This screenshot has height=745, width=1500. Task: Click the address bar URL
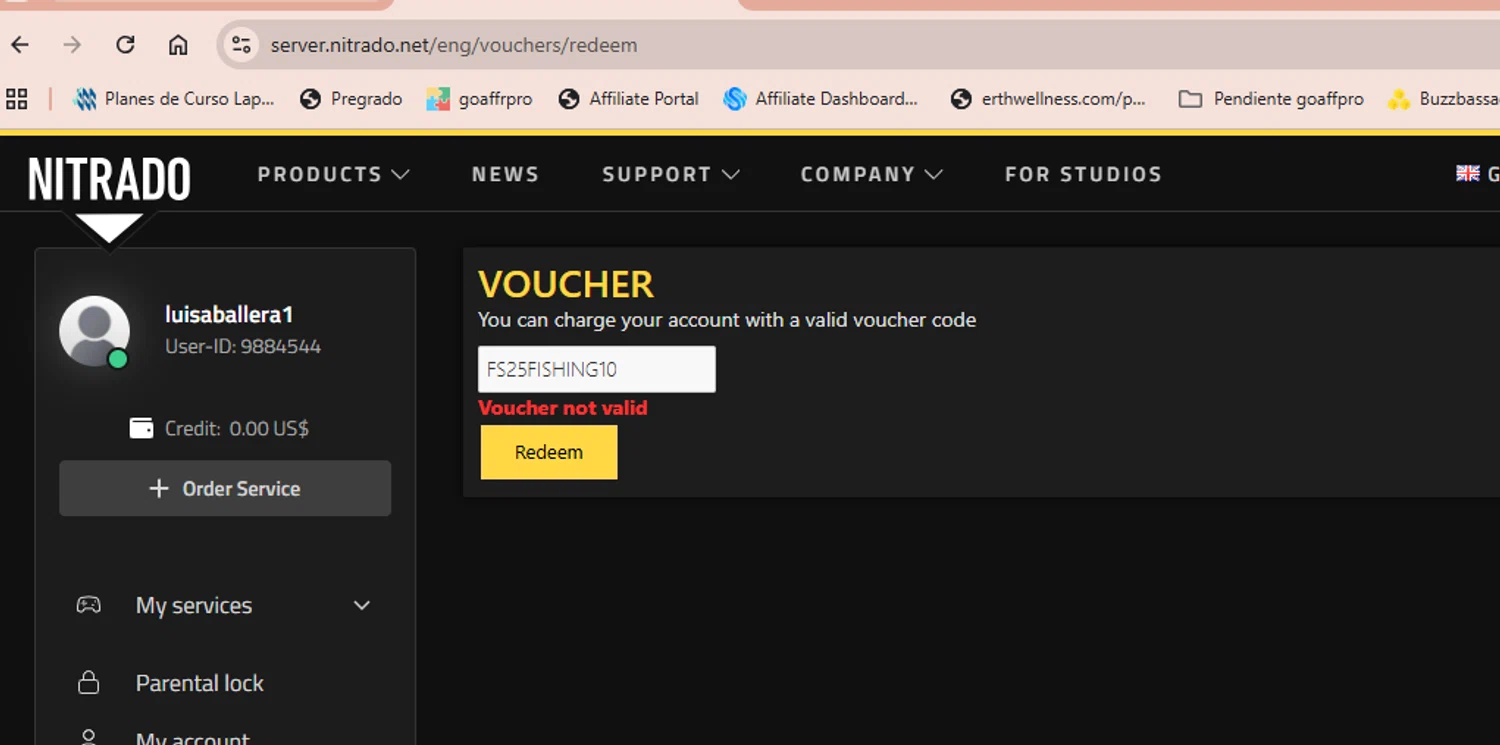pos(453,45)
